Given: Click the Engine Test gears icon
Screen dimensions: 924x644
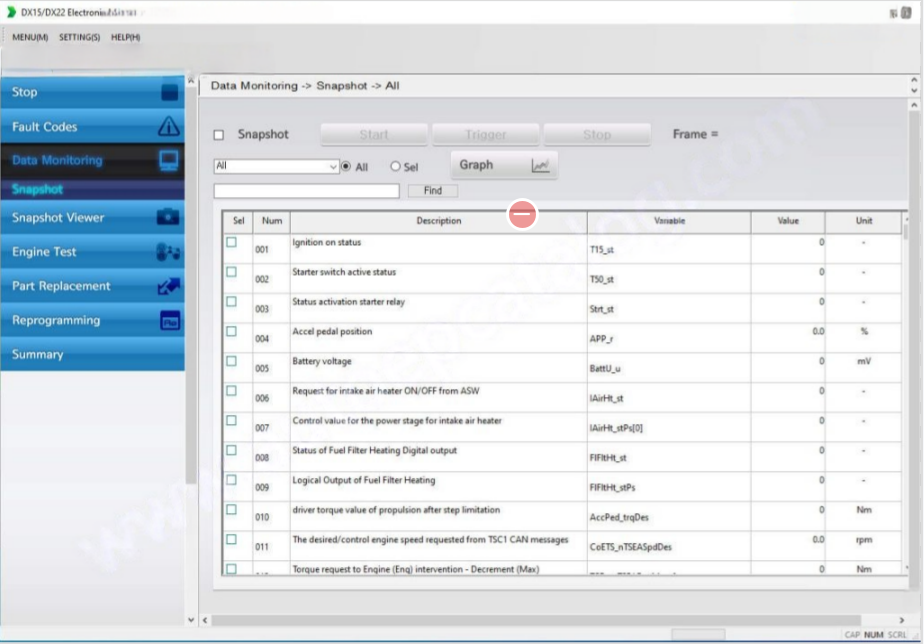Looking at the screenshot, I should [169, 252].
